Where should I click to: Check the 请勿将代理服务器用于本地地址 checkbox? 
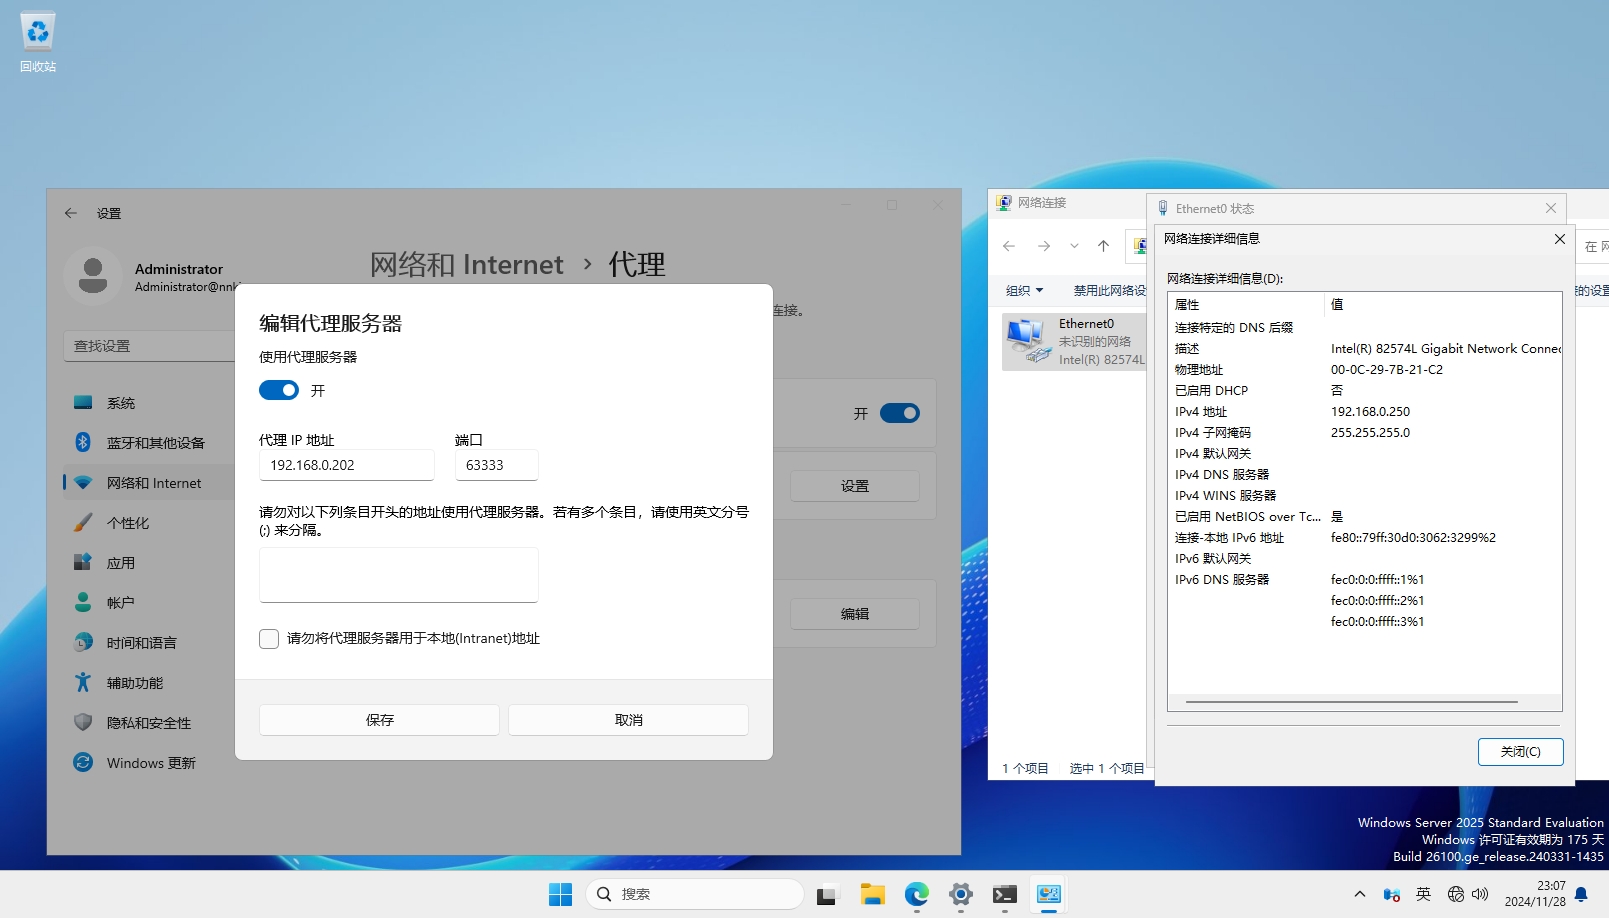coord(269,639)
